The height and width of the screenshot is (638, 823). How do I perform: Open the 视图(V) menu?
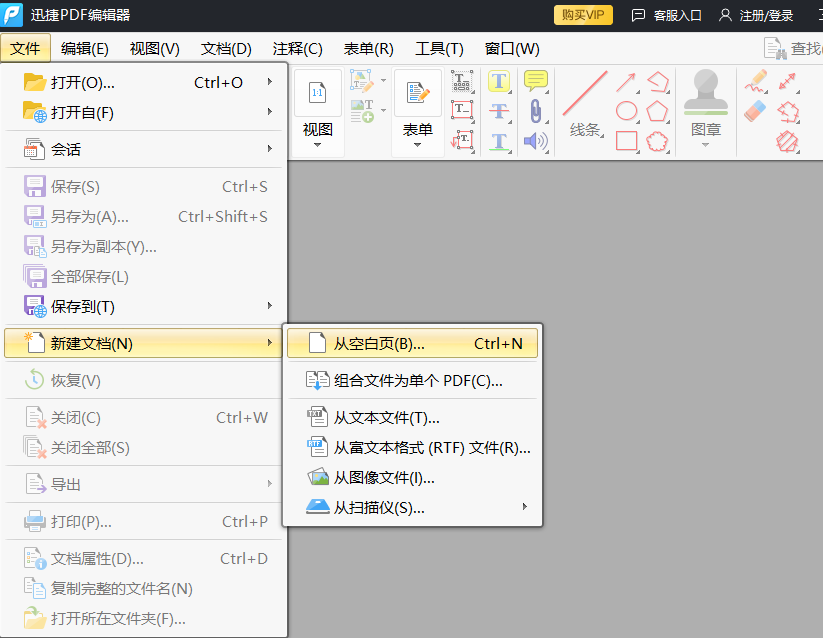[154, 48]
